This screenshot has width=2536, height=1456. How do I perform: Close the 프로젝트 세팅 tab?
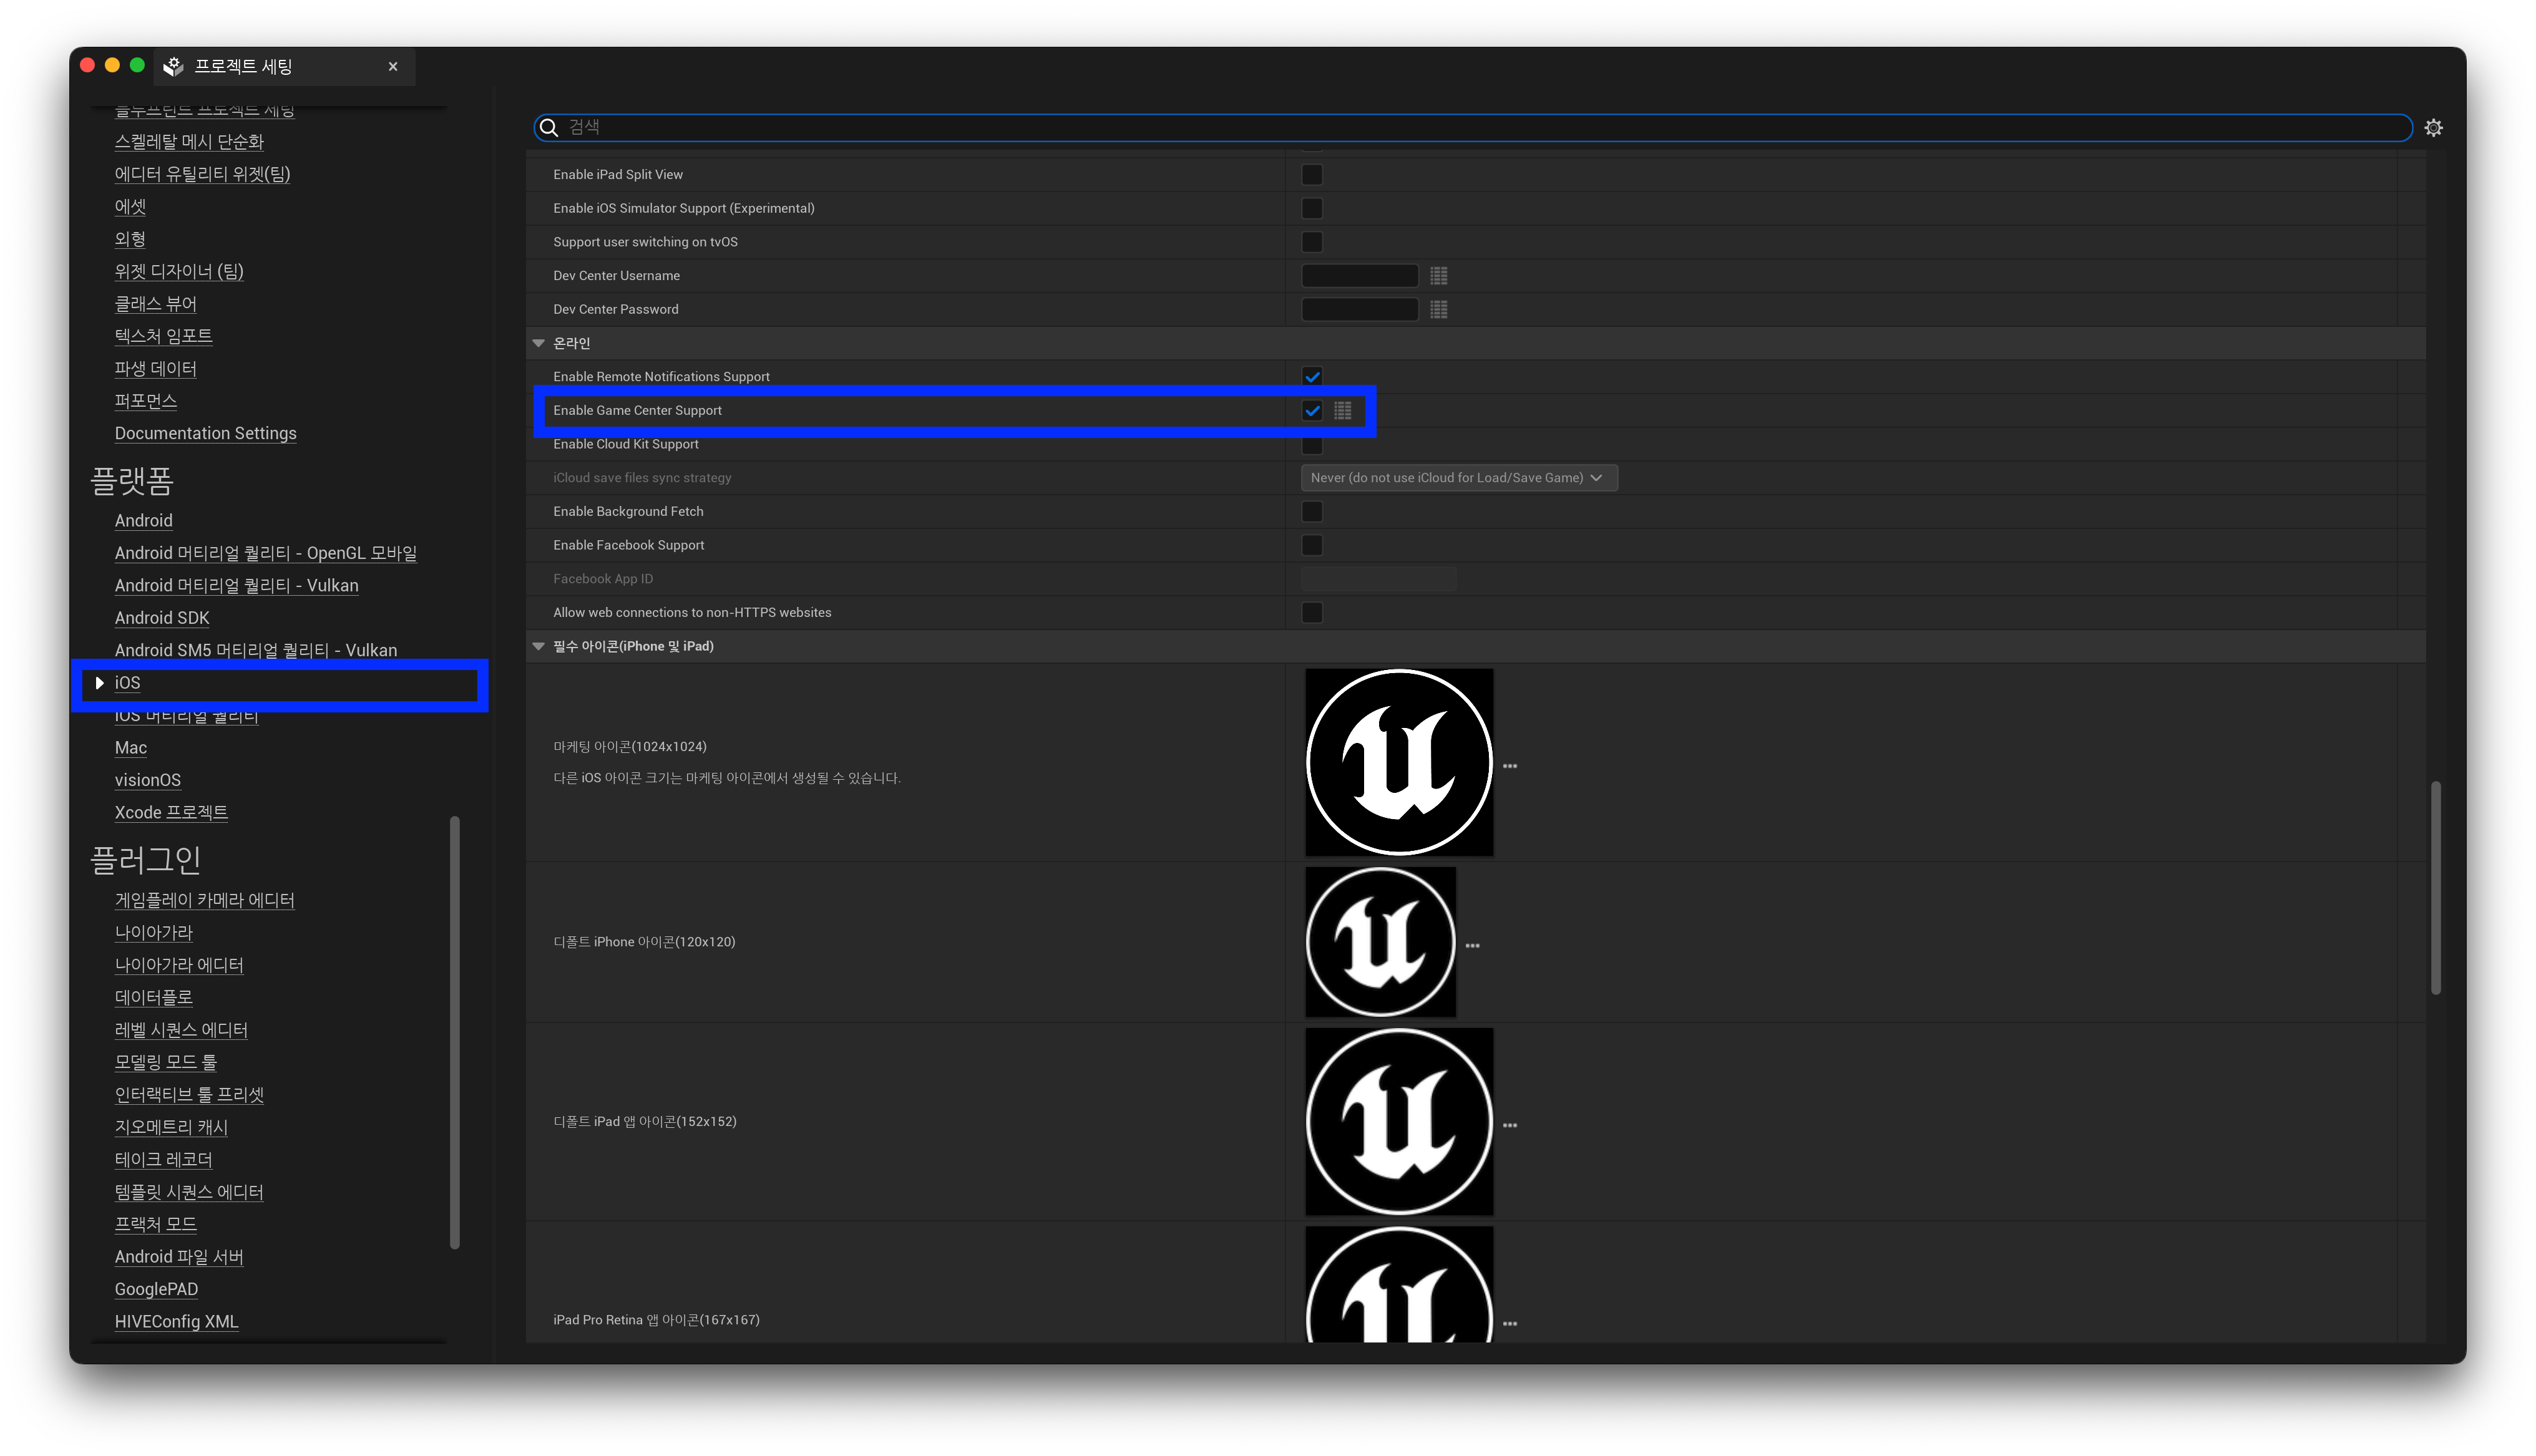(x=393, y=67)
